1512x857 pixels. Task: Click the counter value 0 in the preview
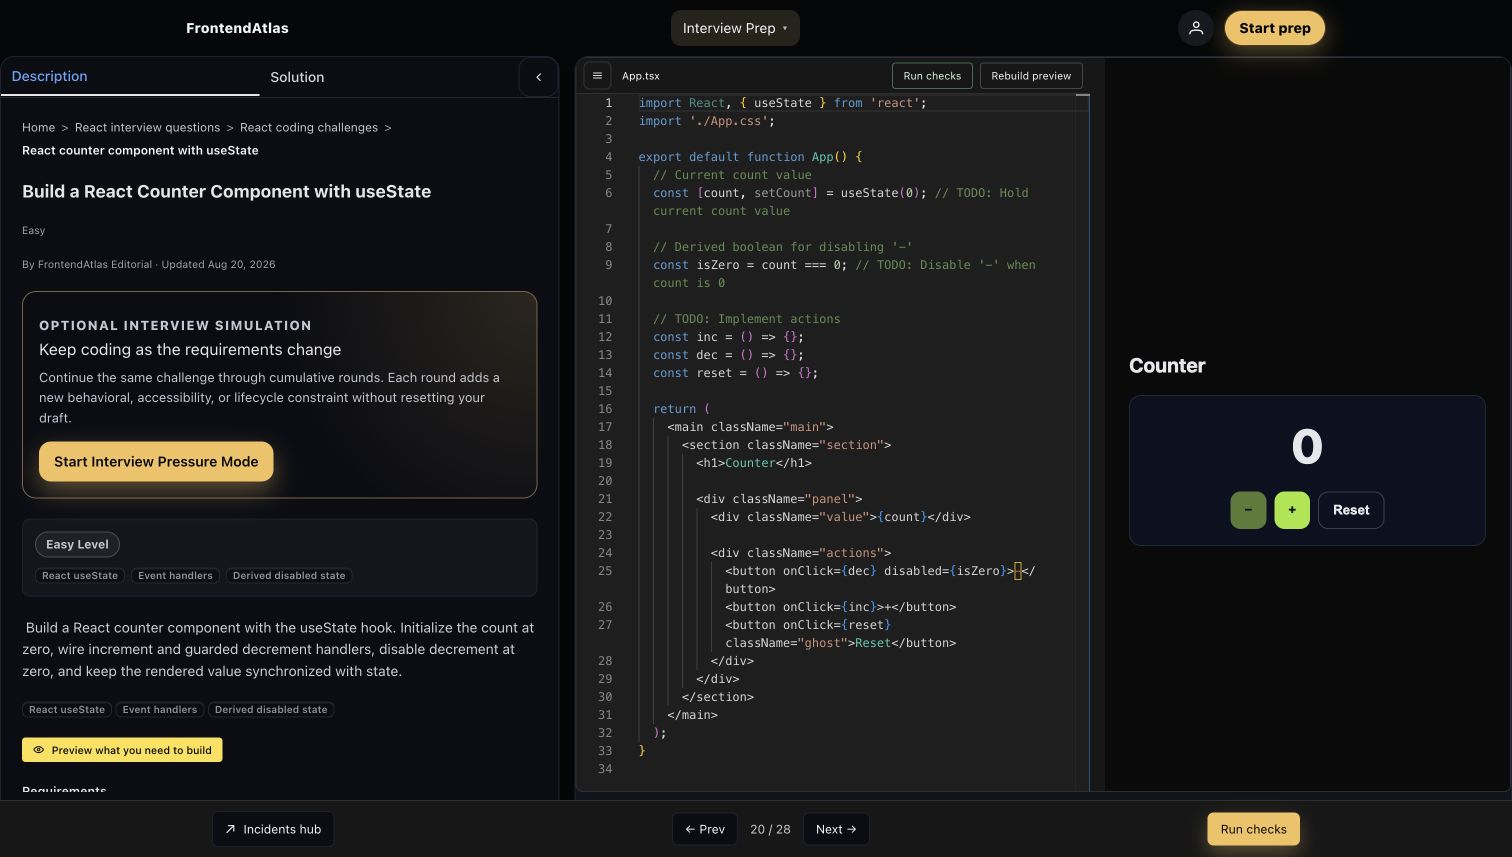click(x=1307, y=446)
